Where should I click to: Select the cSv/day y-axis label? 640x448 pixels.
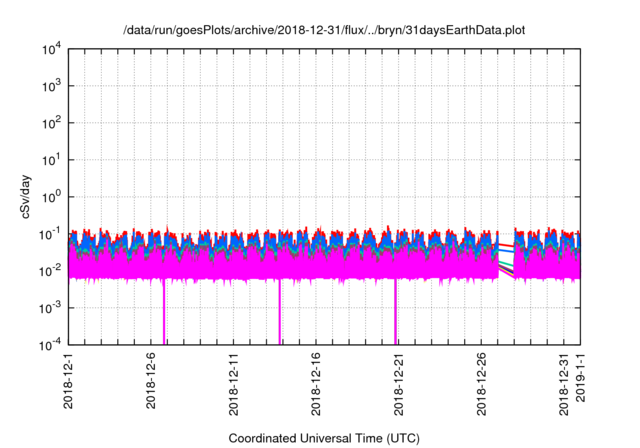[26, 197]
